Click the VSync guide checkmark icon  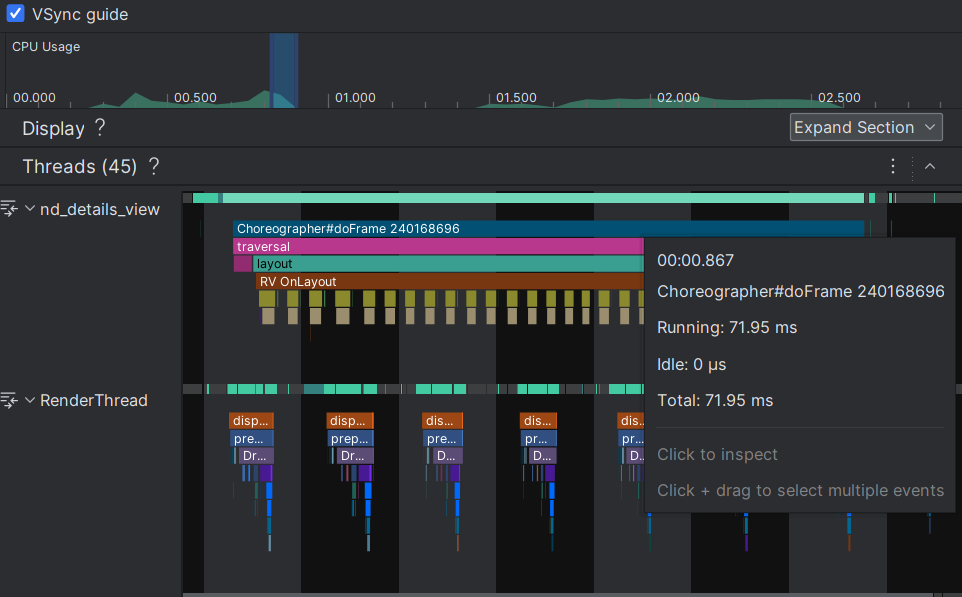tap(13, 14)
